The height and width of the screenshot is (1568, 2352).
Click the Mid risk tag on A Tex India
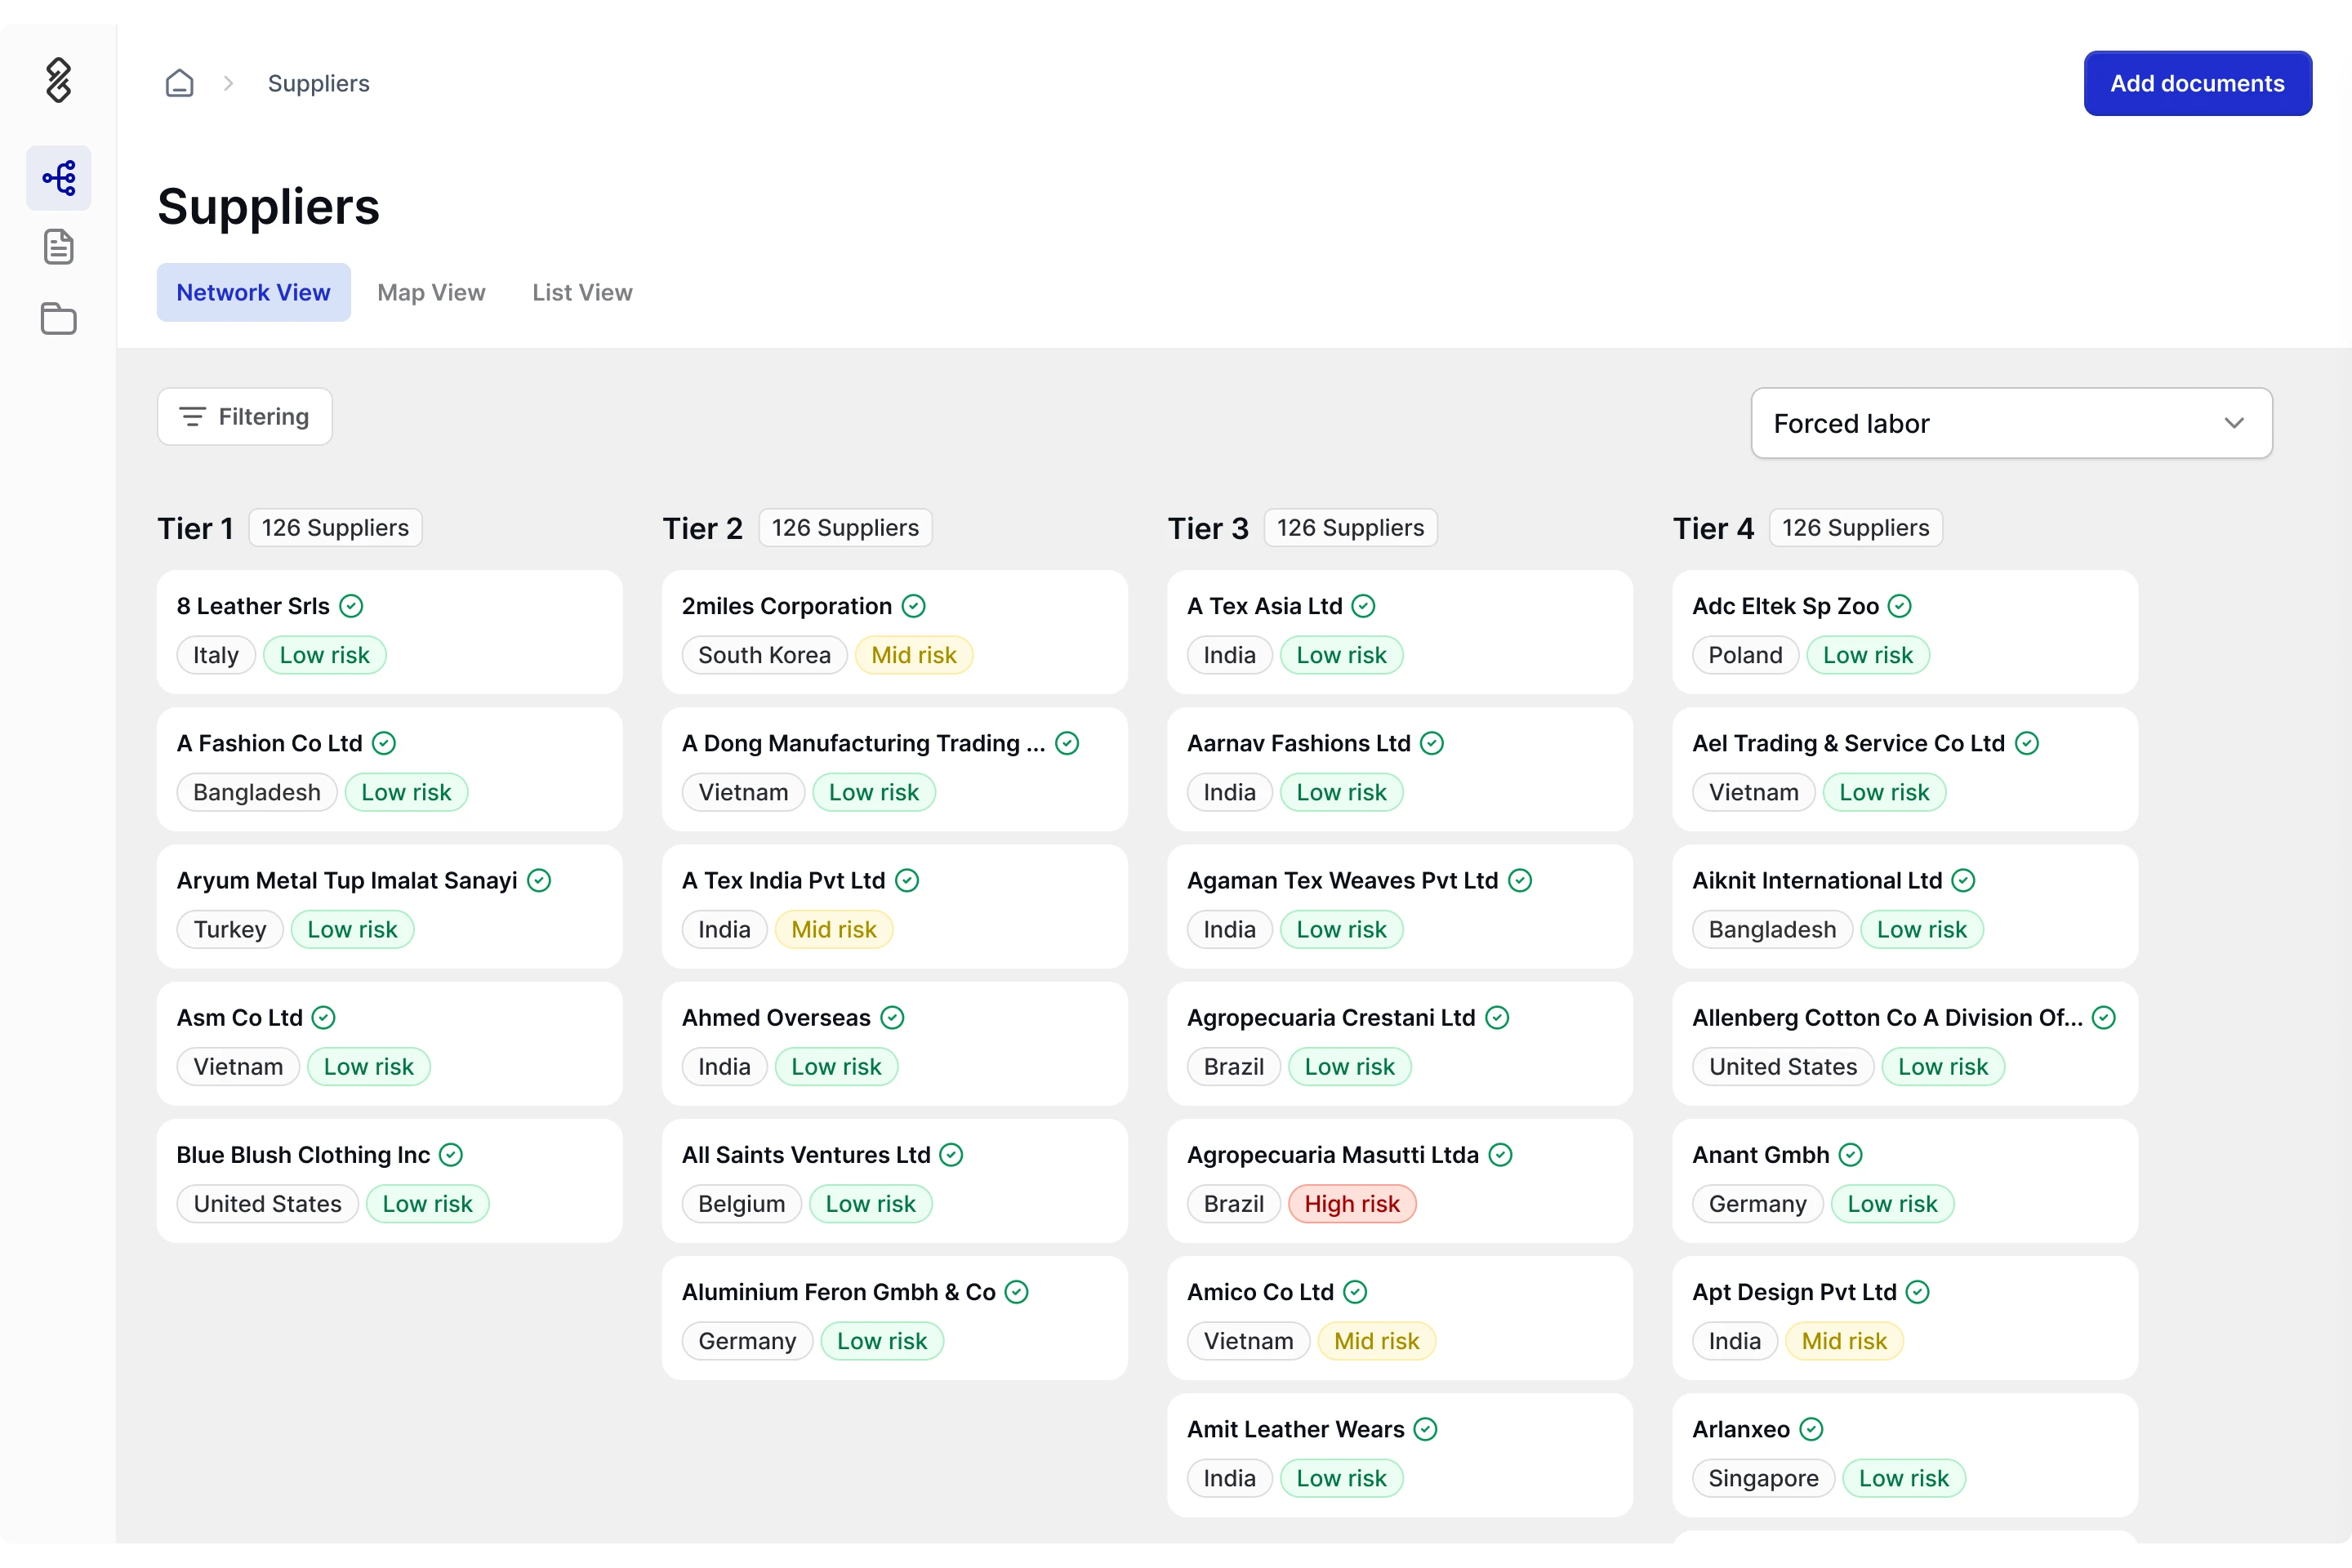(x=833, y=930)
